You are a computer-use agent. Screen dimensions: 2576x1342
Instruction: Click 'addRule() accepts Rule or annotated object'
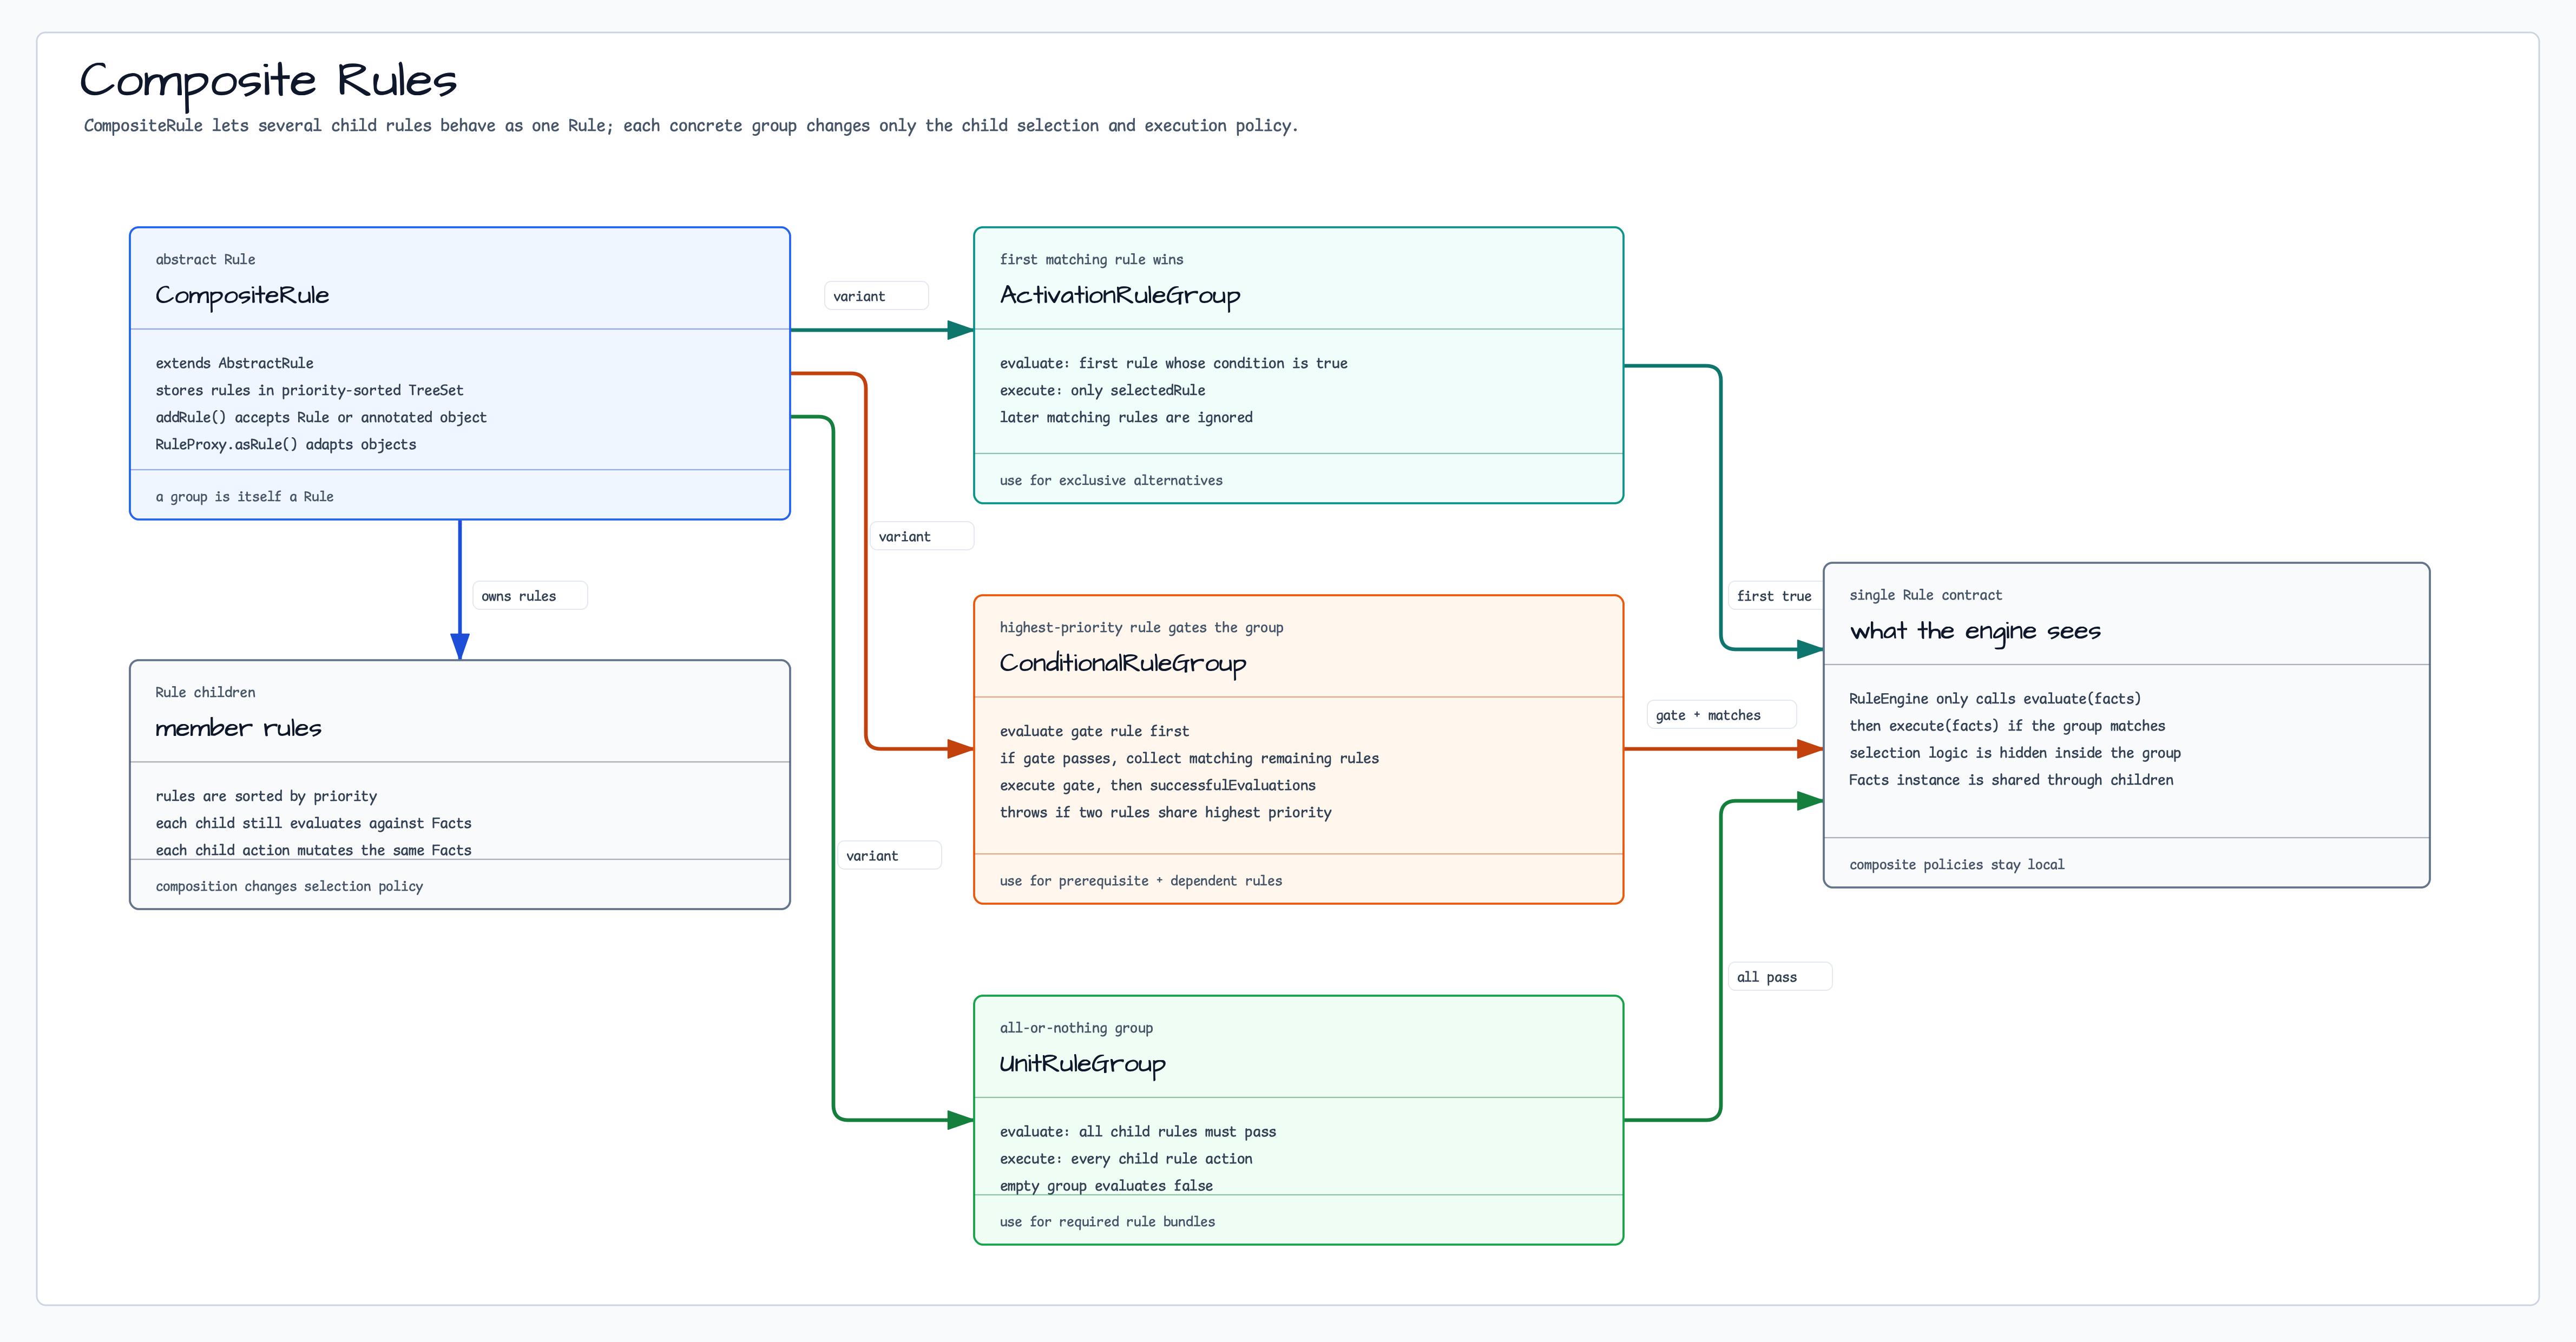[321, 417]
